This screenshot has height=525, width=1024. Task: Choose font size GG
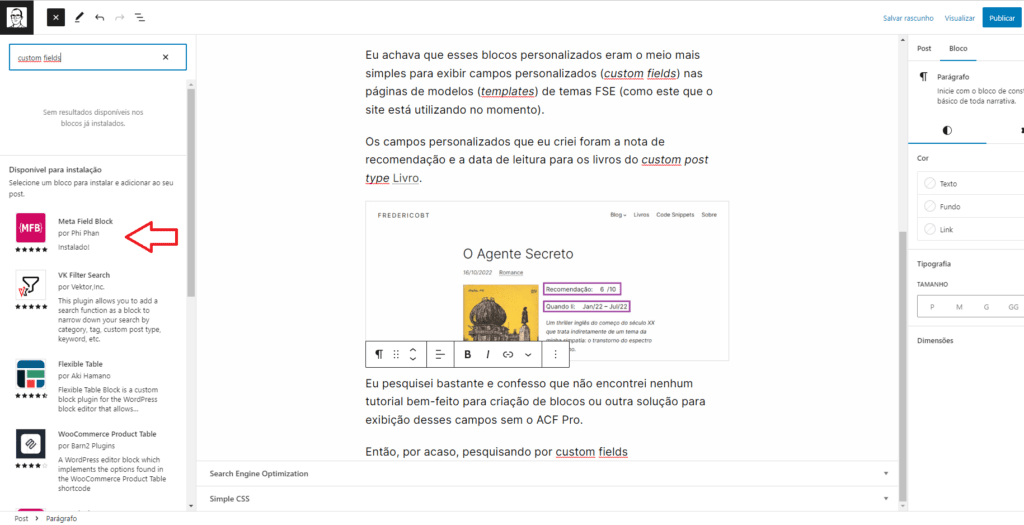[1013, 306]
